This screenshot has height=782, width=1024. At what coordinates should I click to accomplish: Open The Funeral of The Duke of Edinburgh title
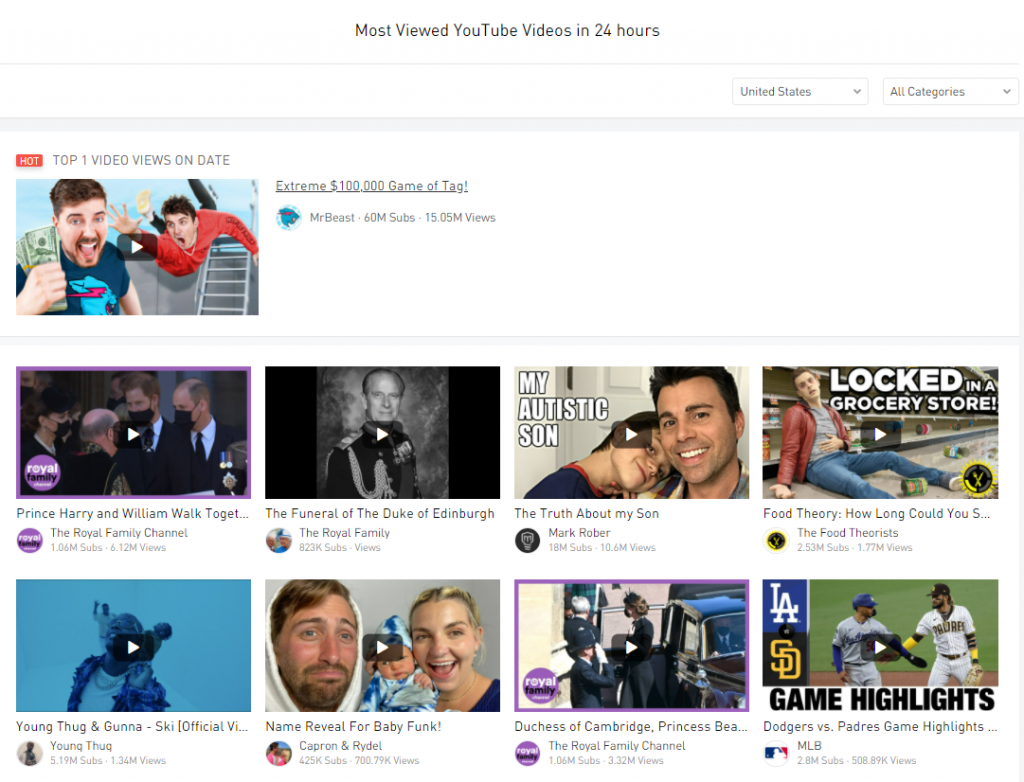coord(380,513)
